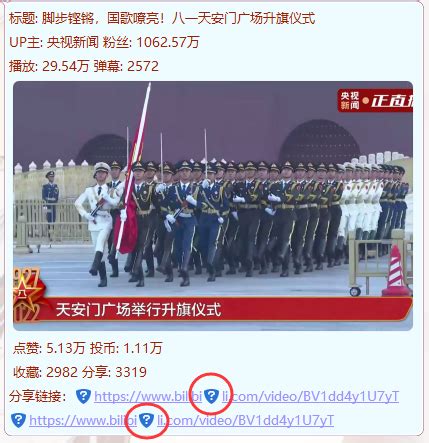Open first li.com/video/BV1dd4y1U7yT link segment
This screenshot has height=443, width=429.
tap(310, 396)
